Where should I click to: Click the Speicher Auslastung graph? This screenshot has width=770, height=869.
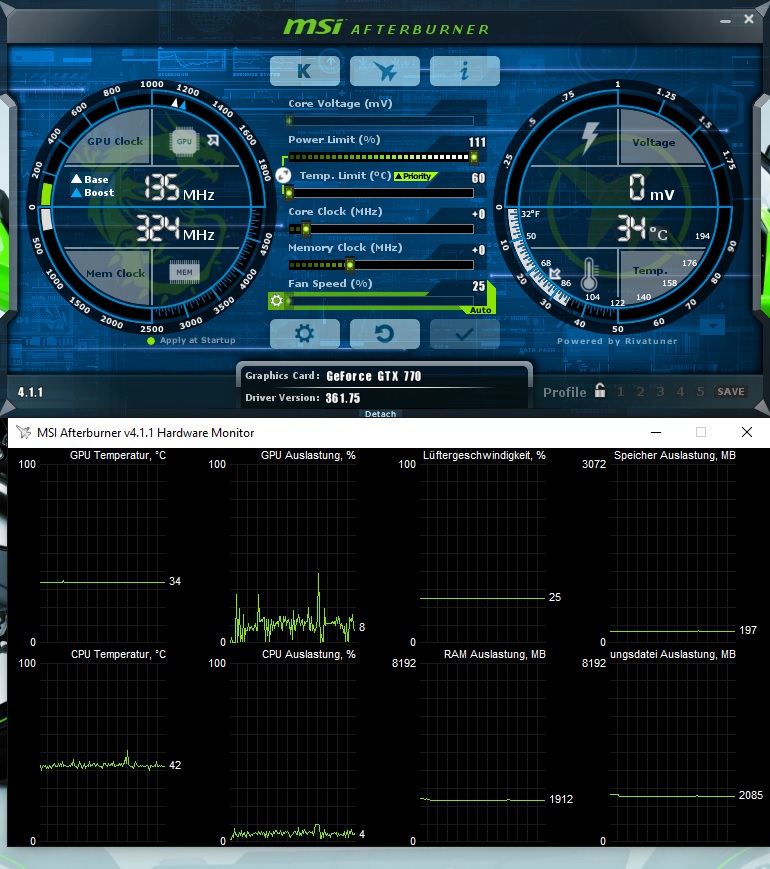(672, 553)
